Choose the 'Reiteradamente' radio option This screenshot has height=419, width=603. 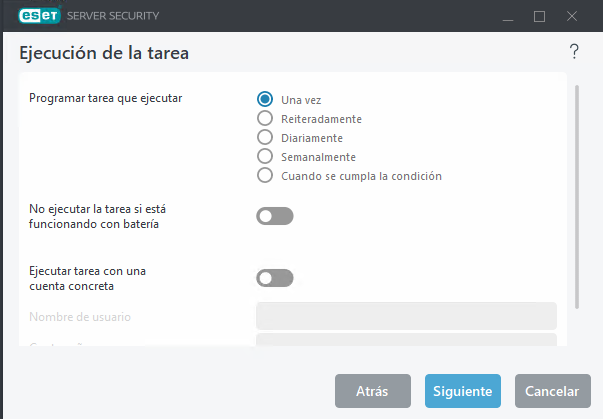(x=265, y=118)
